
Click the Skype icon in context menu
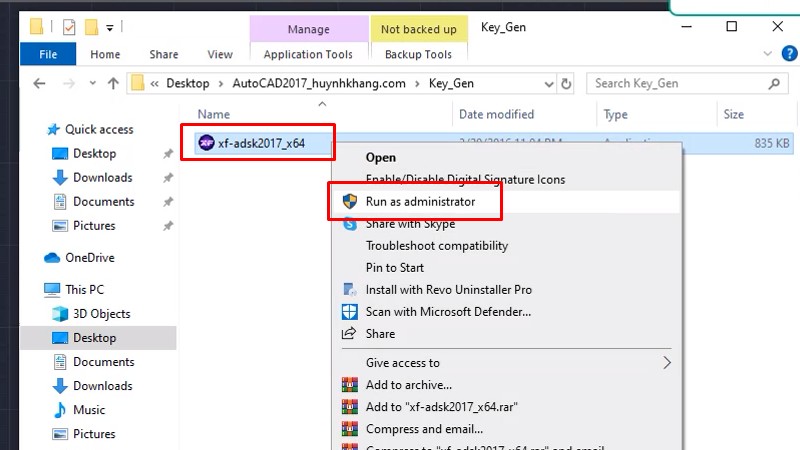(x=350, y=224)
